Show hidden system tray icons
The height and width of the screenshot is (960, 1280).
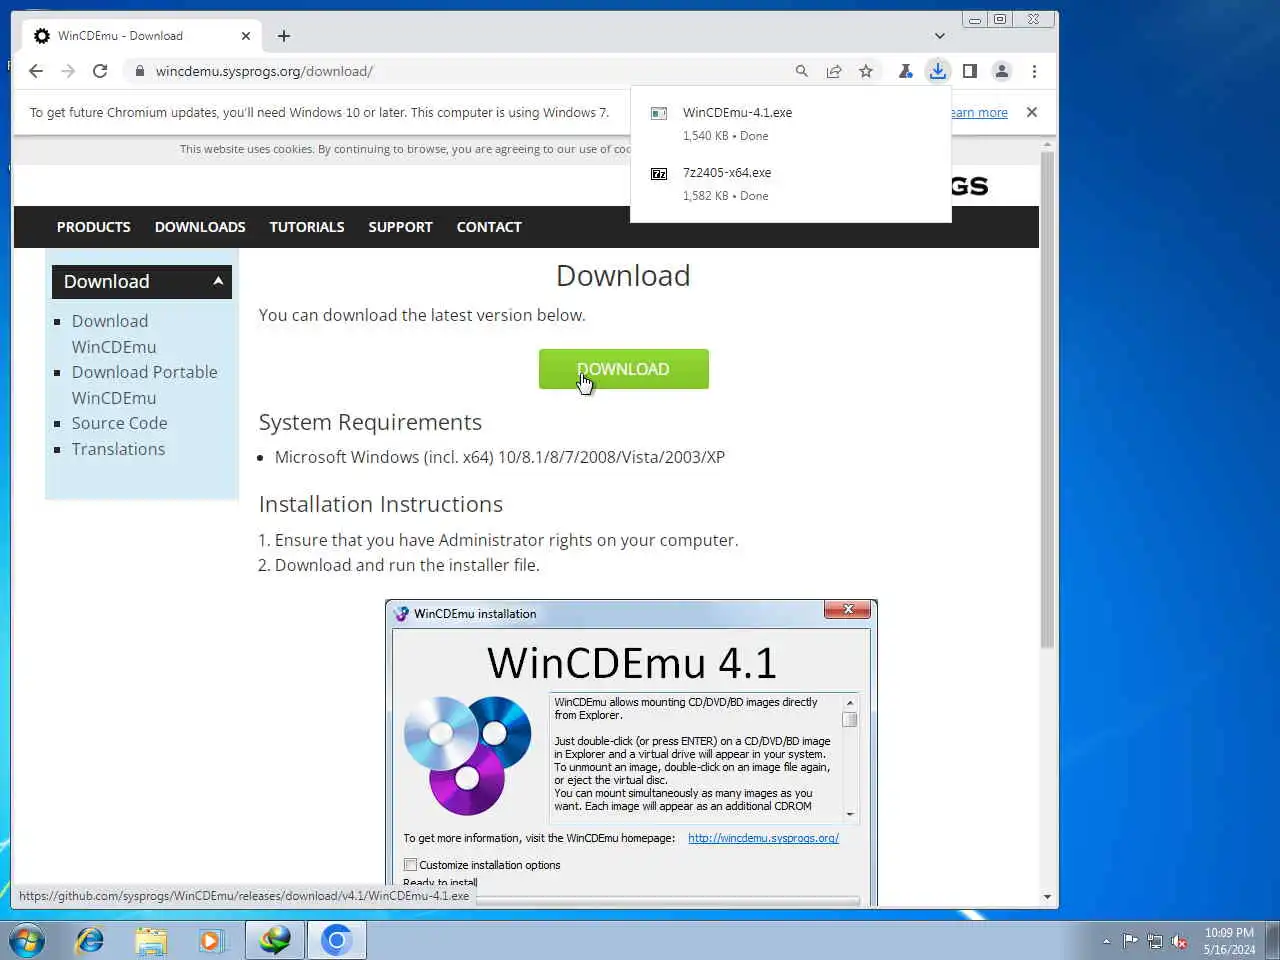click(x=1106, y=941)
